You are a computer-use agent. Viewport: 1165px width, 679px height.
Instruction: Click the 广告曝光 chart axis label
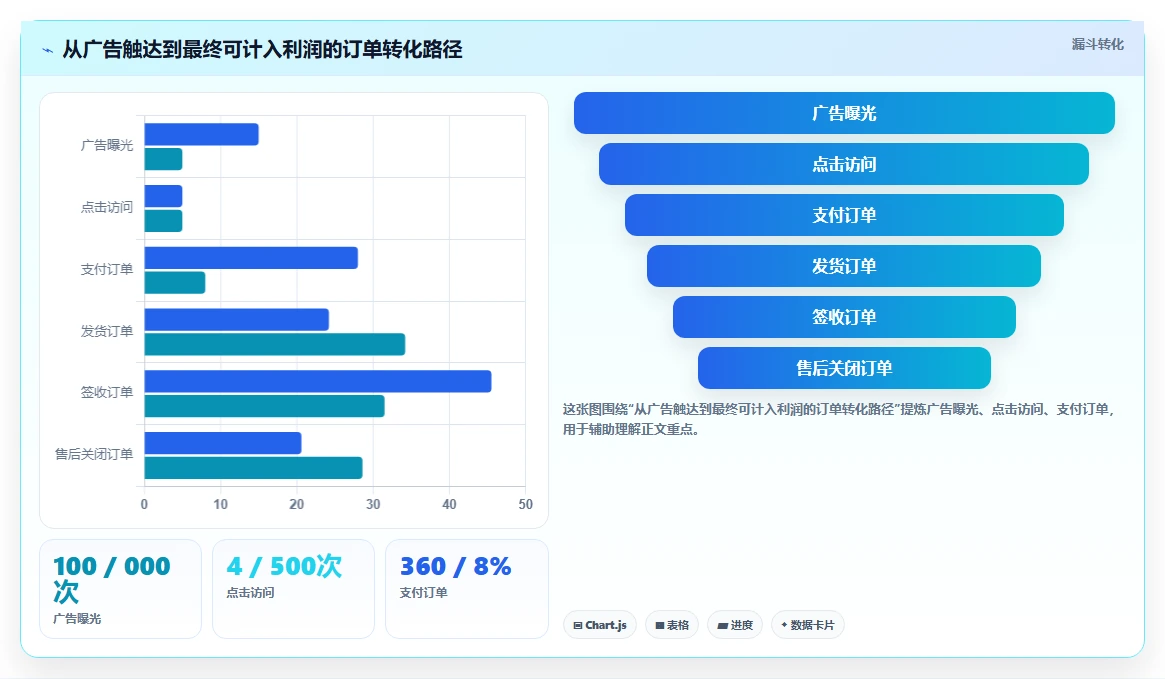coord(107,146)
